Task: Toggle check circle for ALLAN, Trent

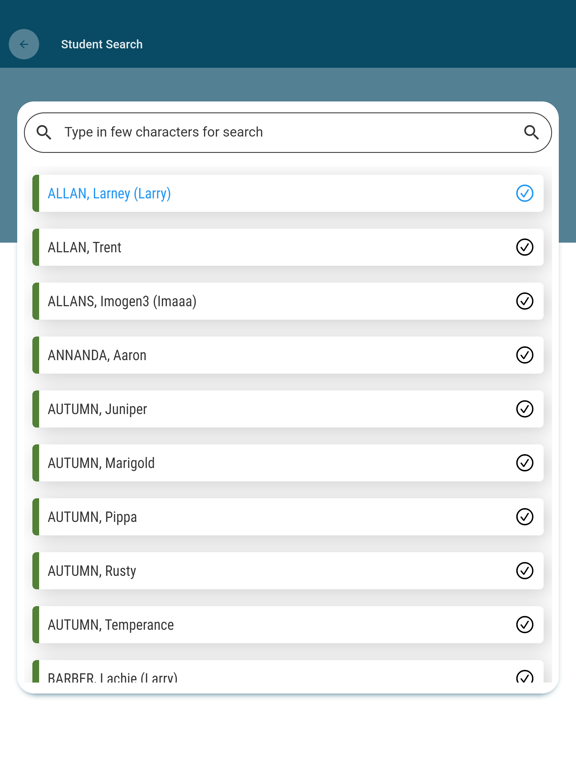Action: (525, 247)
